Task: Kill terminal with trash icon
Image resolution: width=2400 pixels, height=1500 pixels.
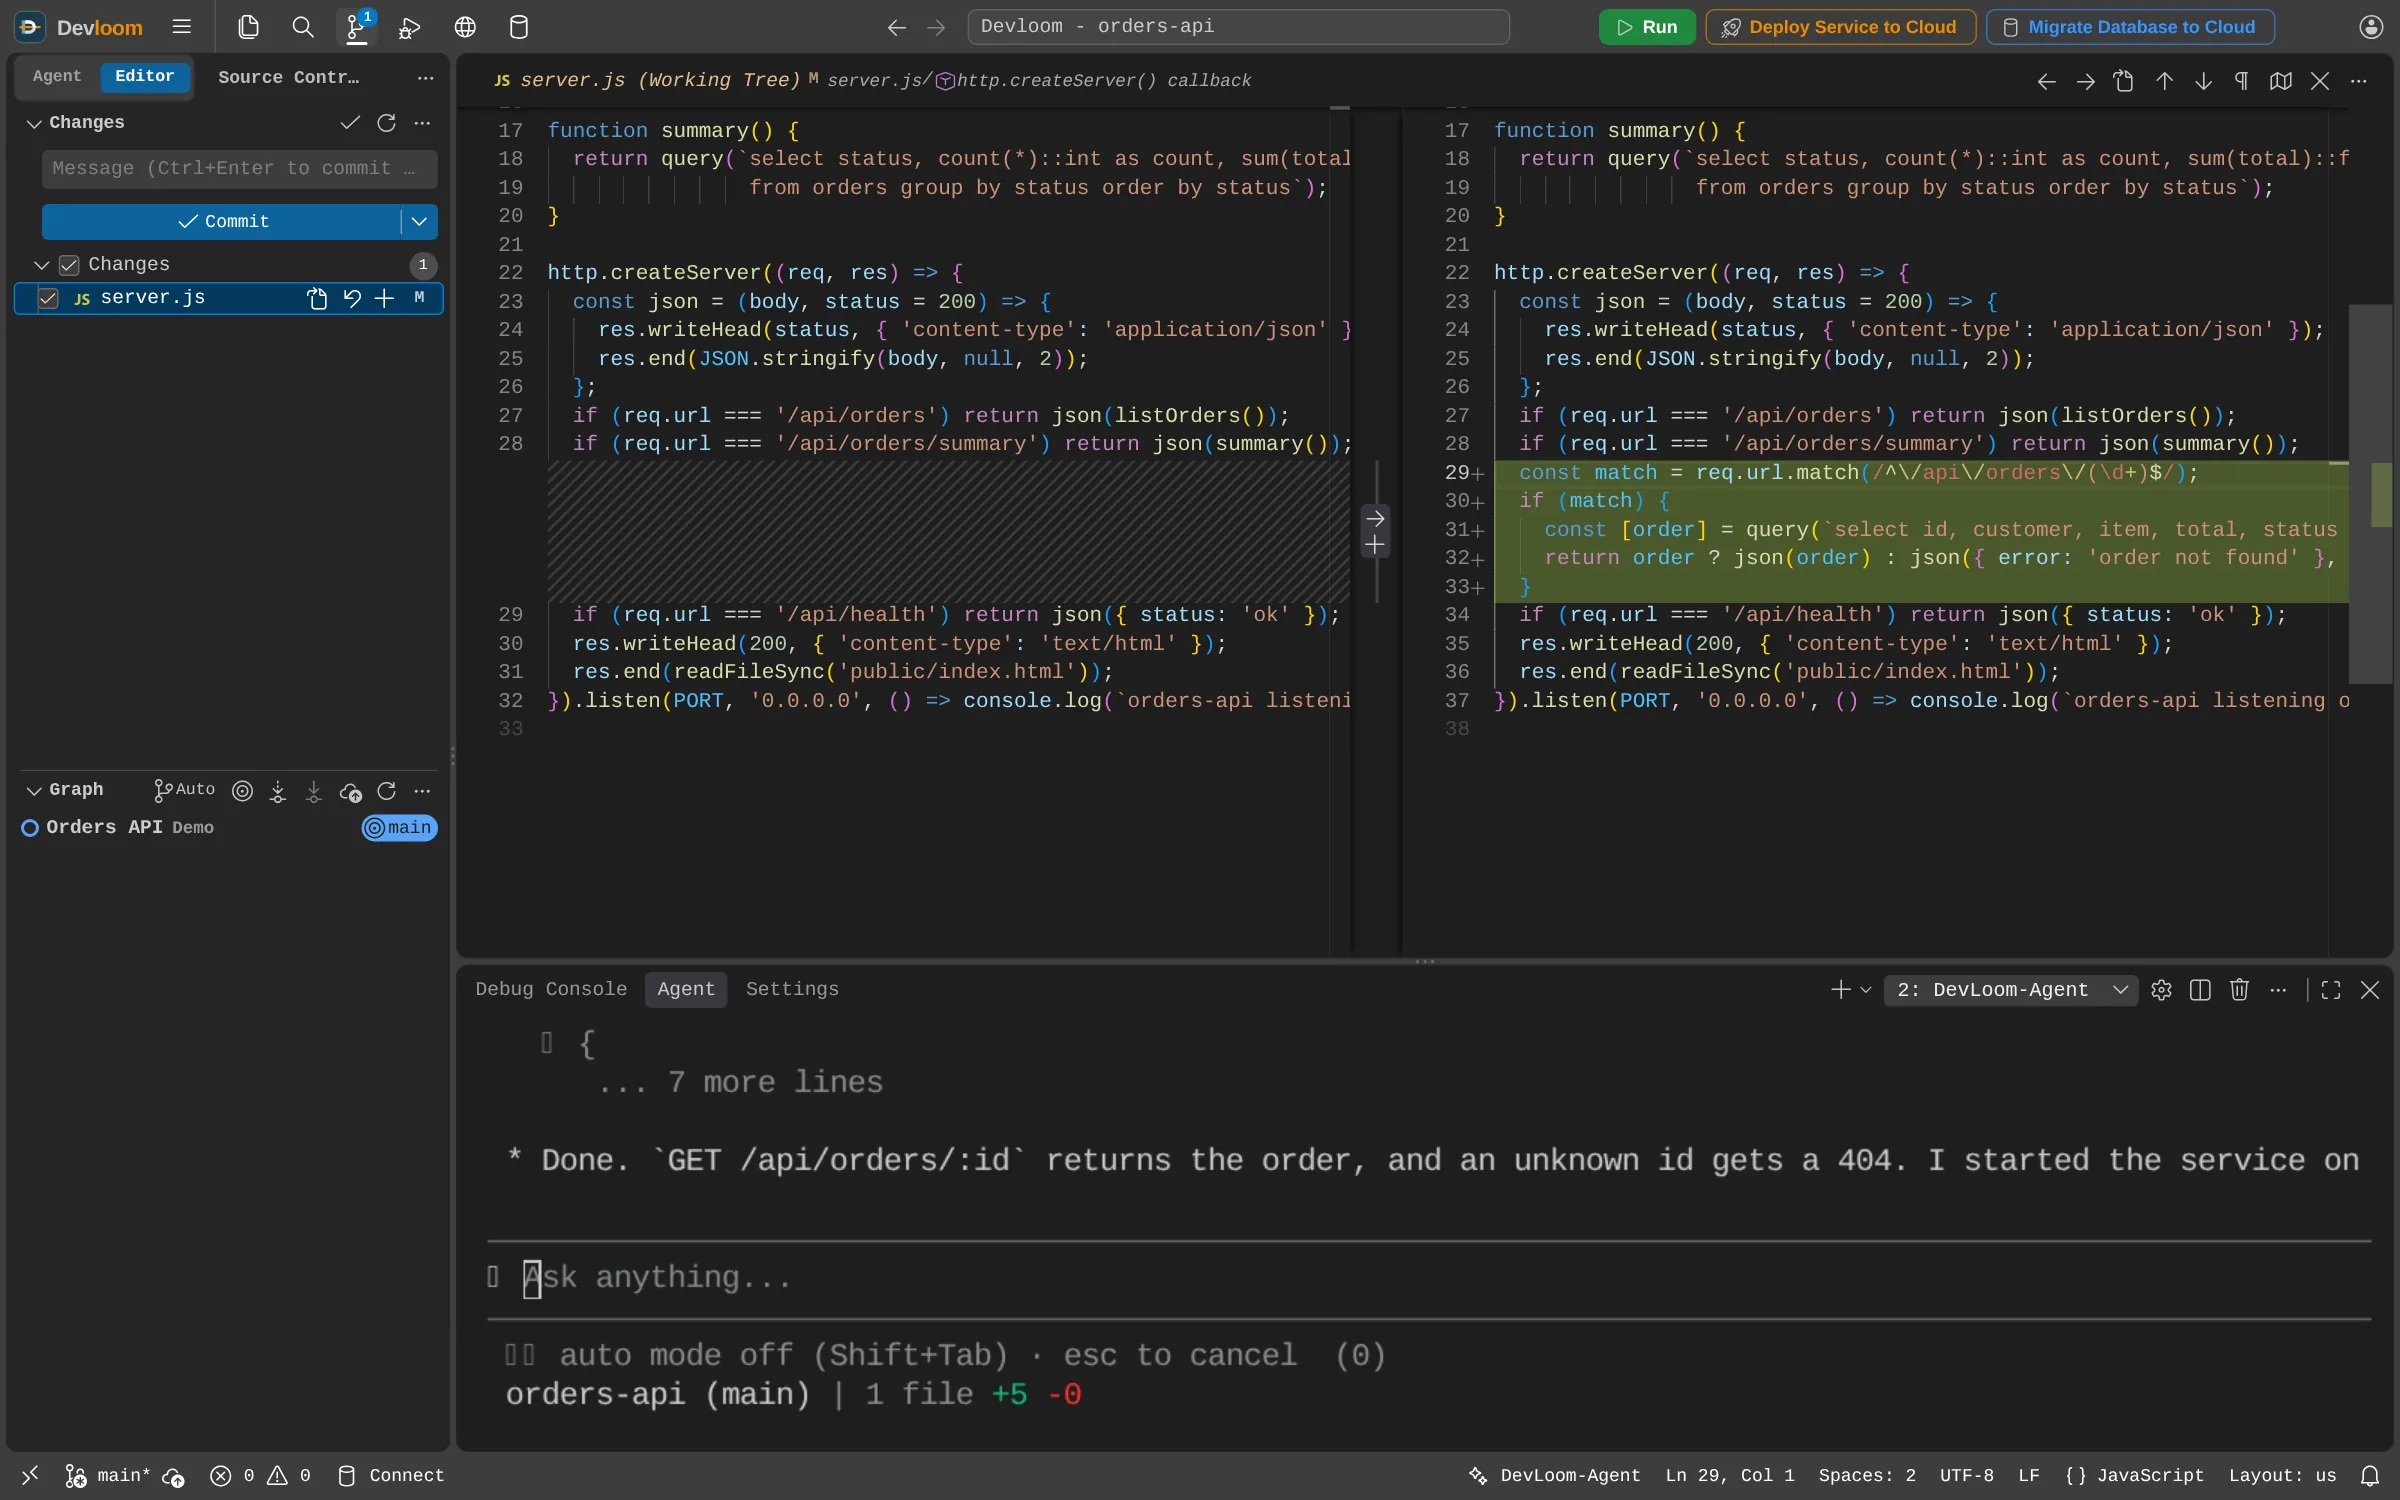Action: (x=2239, y=990)
